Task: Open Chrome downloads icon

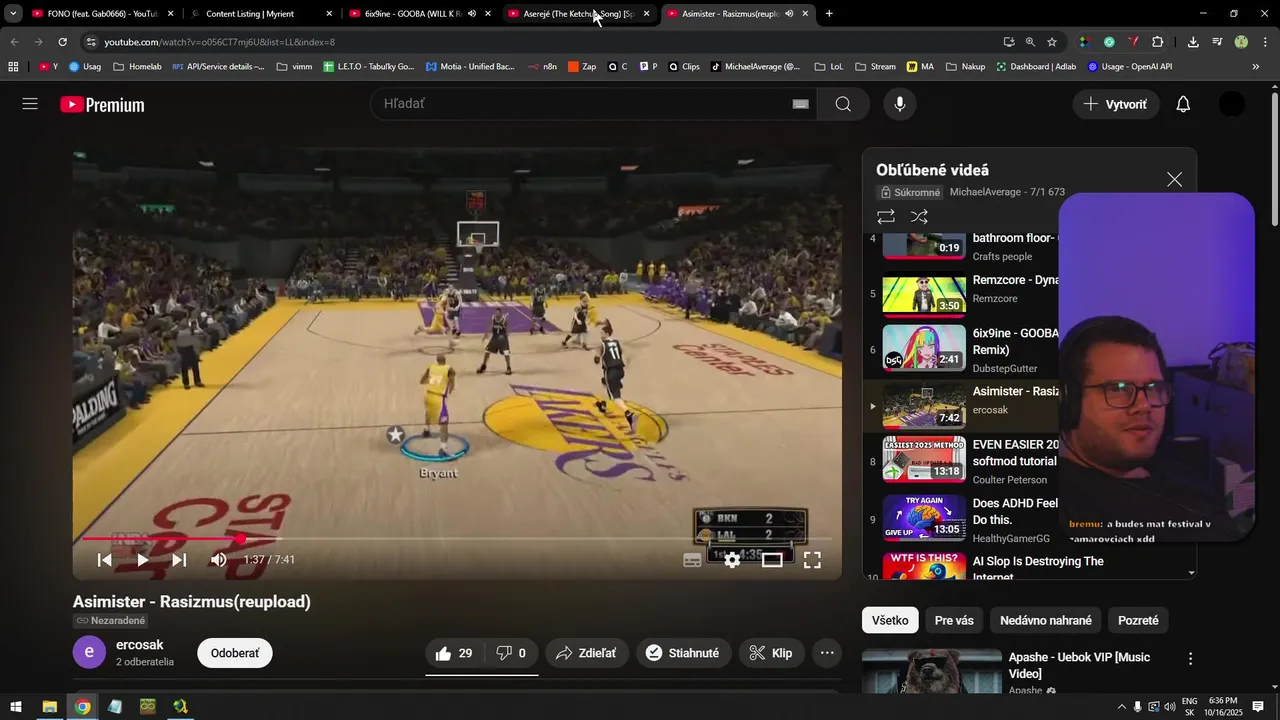Action: 1193,42
